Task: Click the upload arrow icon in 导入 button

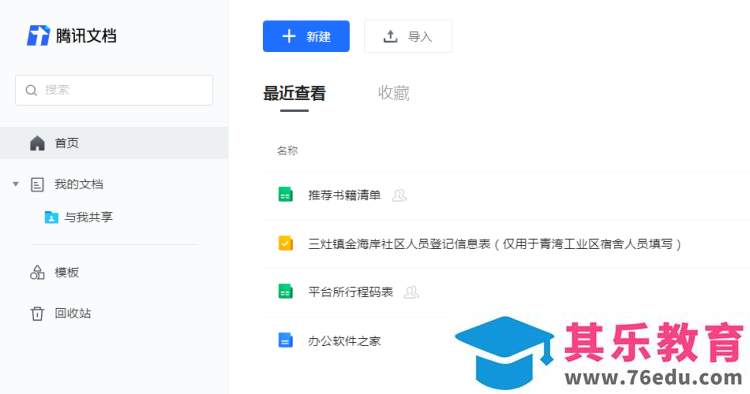Action: (390, 36)
